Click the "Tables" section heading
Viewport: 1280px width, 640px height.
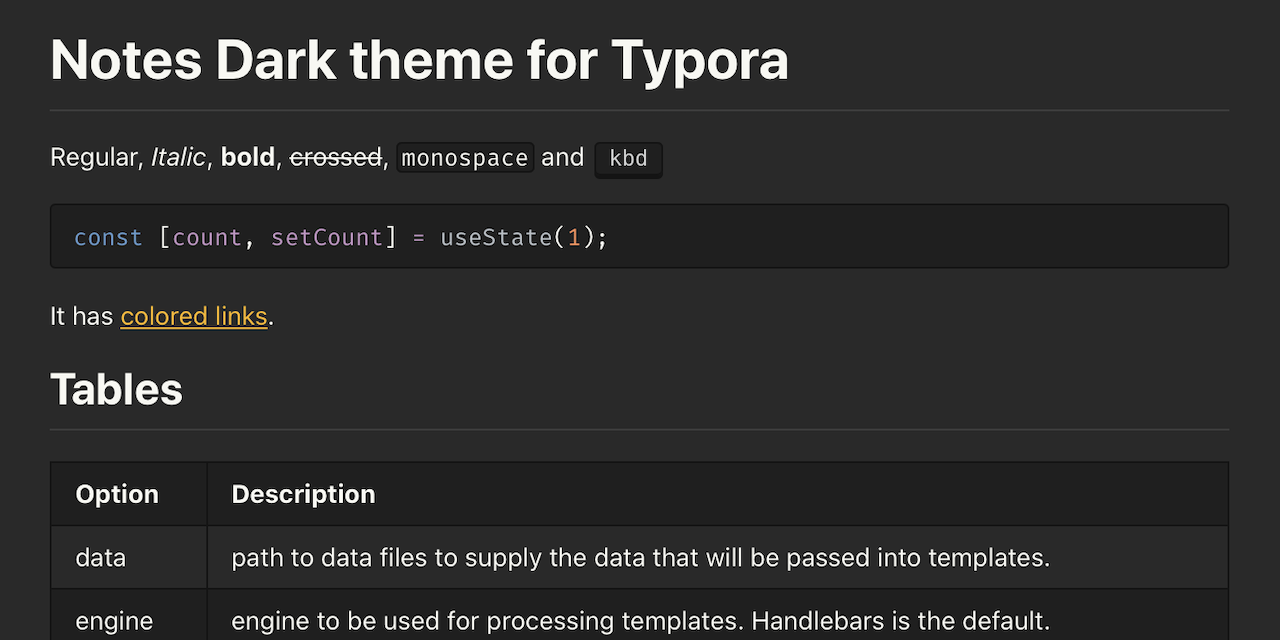[116, 389]
